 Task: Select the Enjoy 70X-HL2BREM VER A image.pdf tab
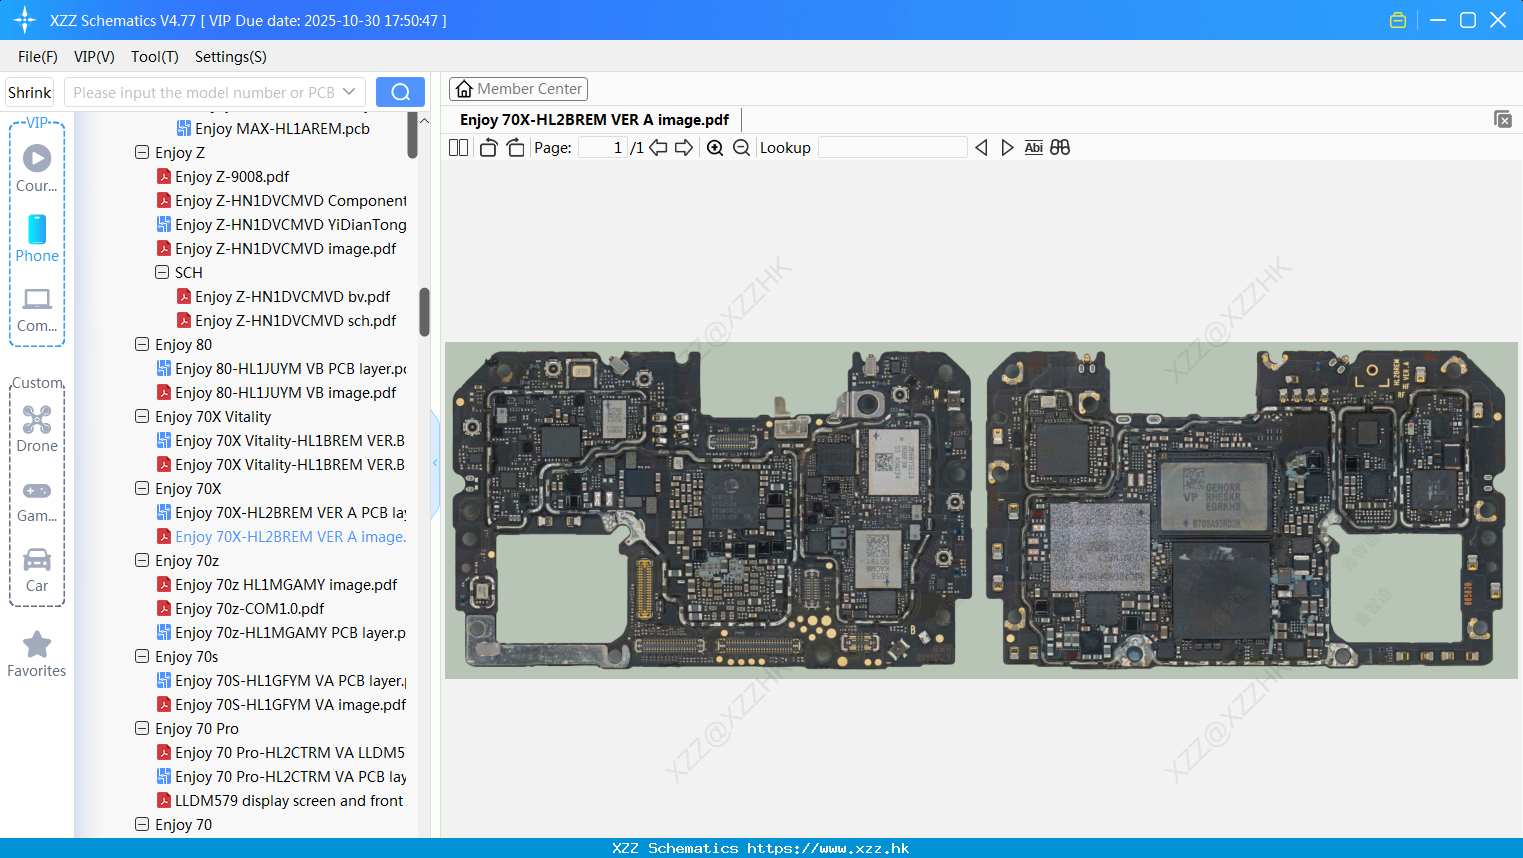click(x=594, y=119)
